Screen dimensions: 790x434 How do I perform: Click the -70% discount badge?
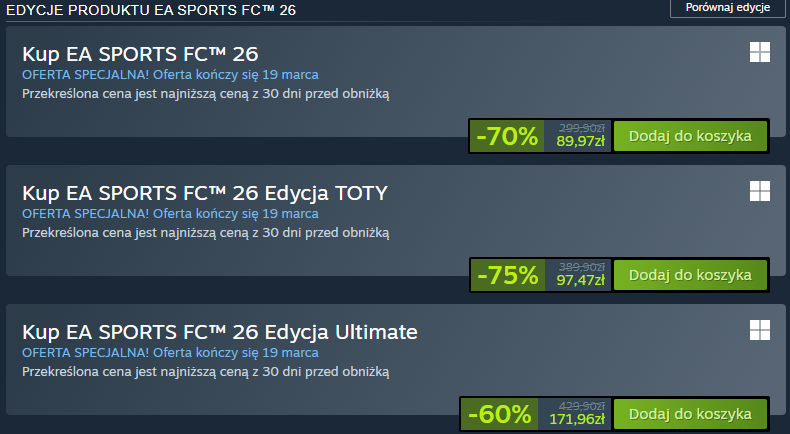tap(507, 136)
